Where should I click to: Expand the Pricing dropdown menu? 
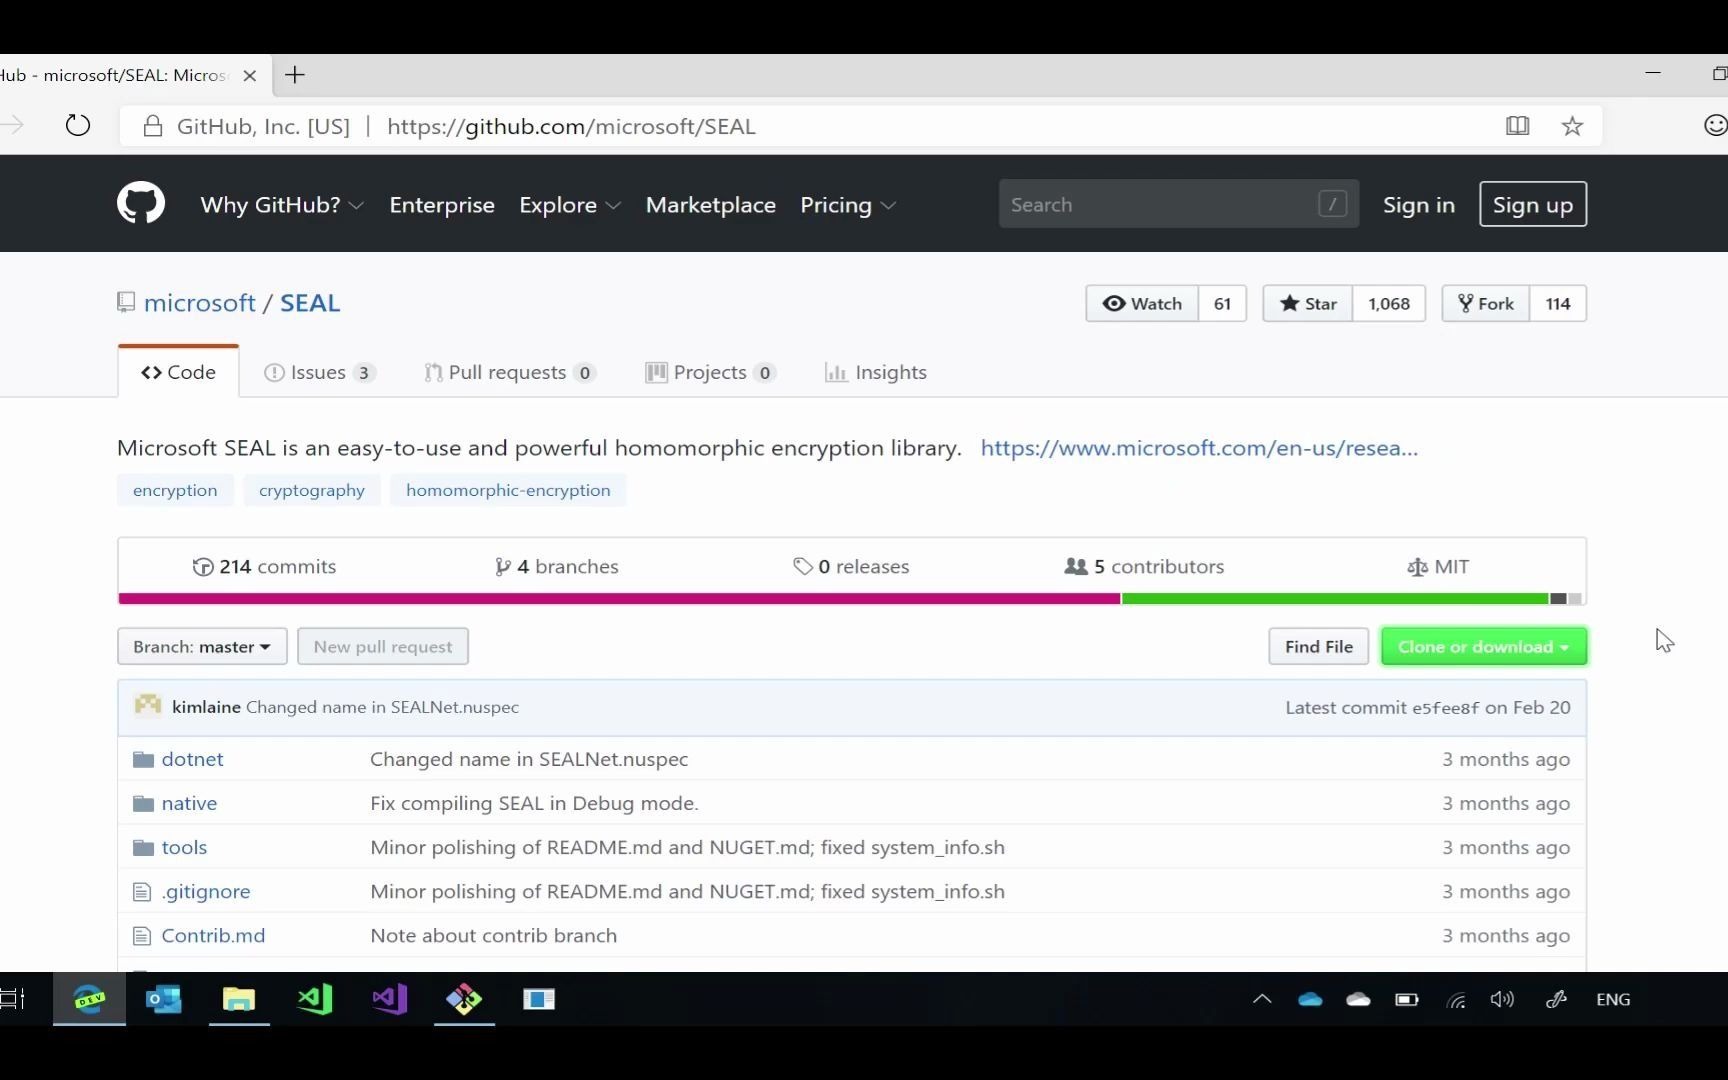click(847, 205)
